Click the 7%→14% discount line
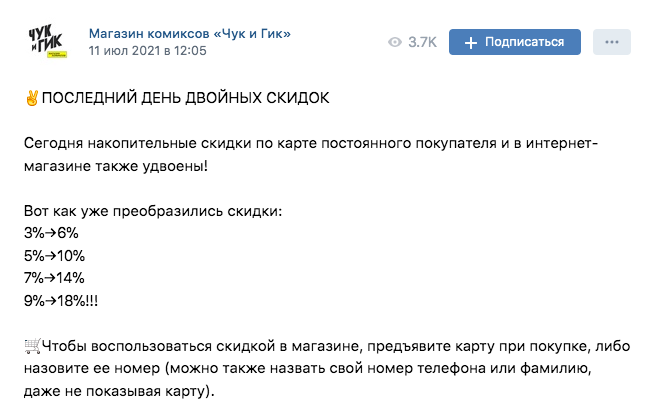The width and height of the screenshot is (655, 417). 54,277
